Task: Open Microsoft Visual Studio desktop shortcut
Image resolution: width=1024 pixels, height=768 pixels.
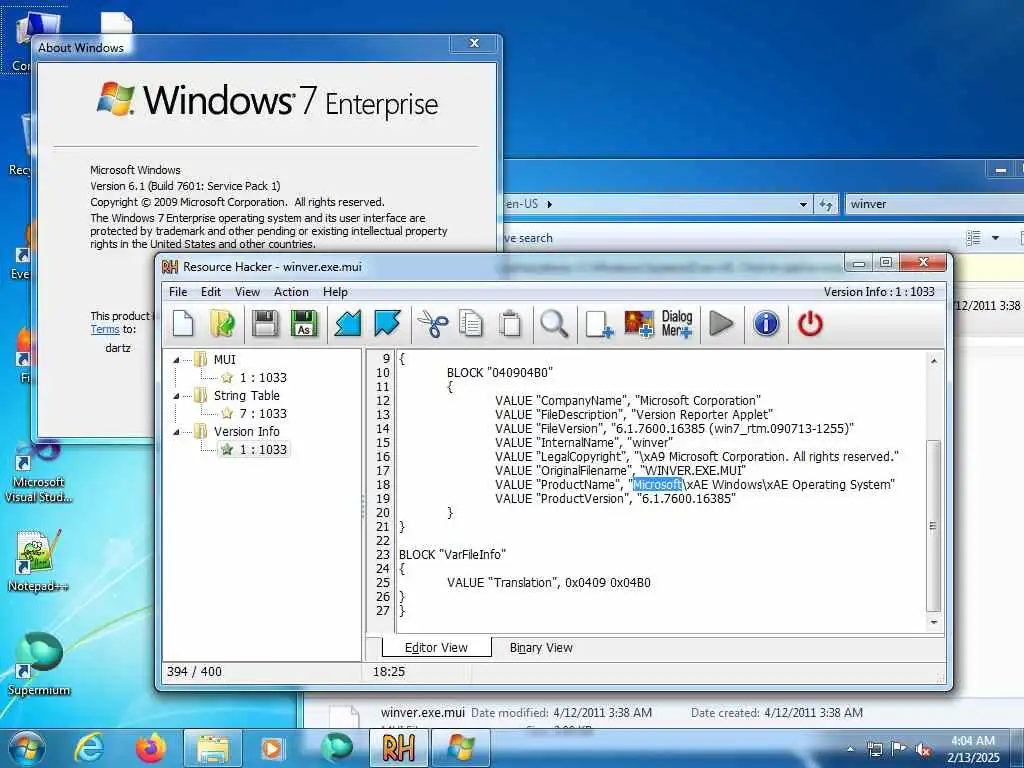Action: [x=39, y=473]
